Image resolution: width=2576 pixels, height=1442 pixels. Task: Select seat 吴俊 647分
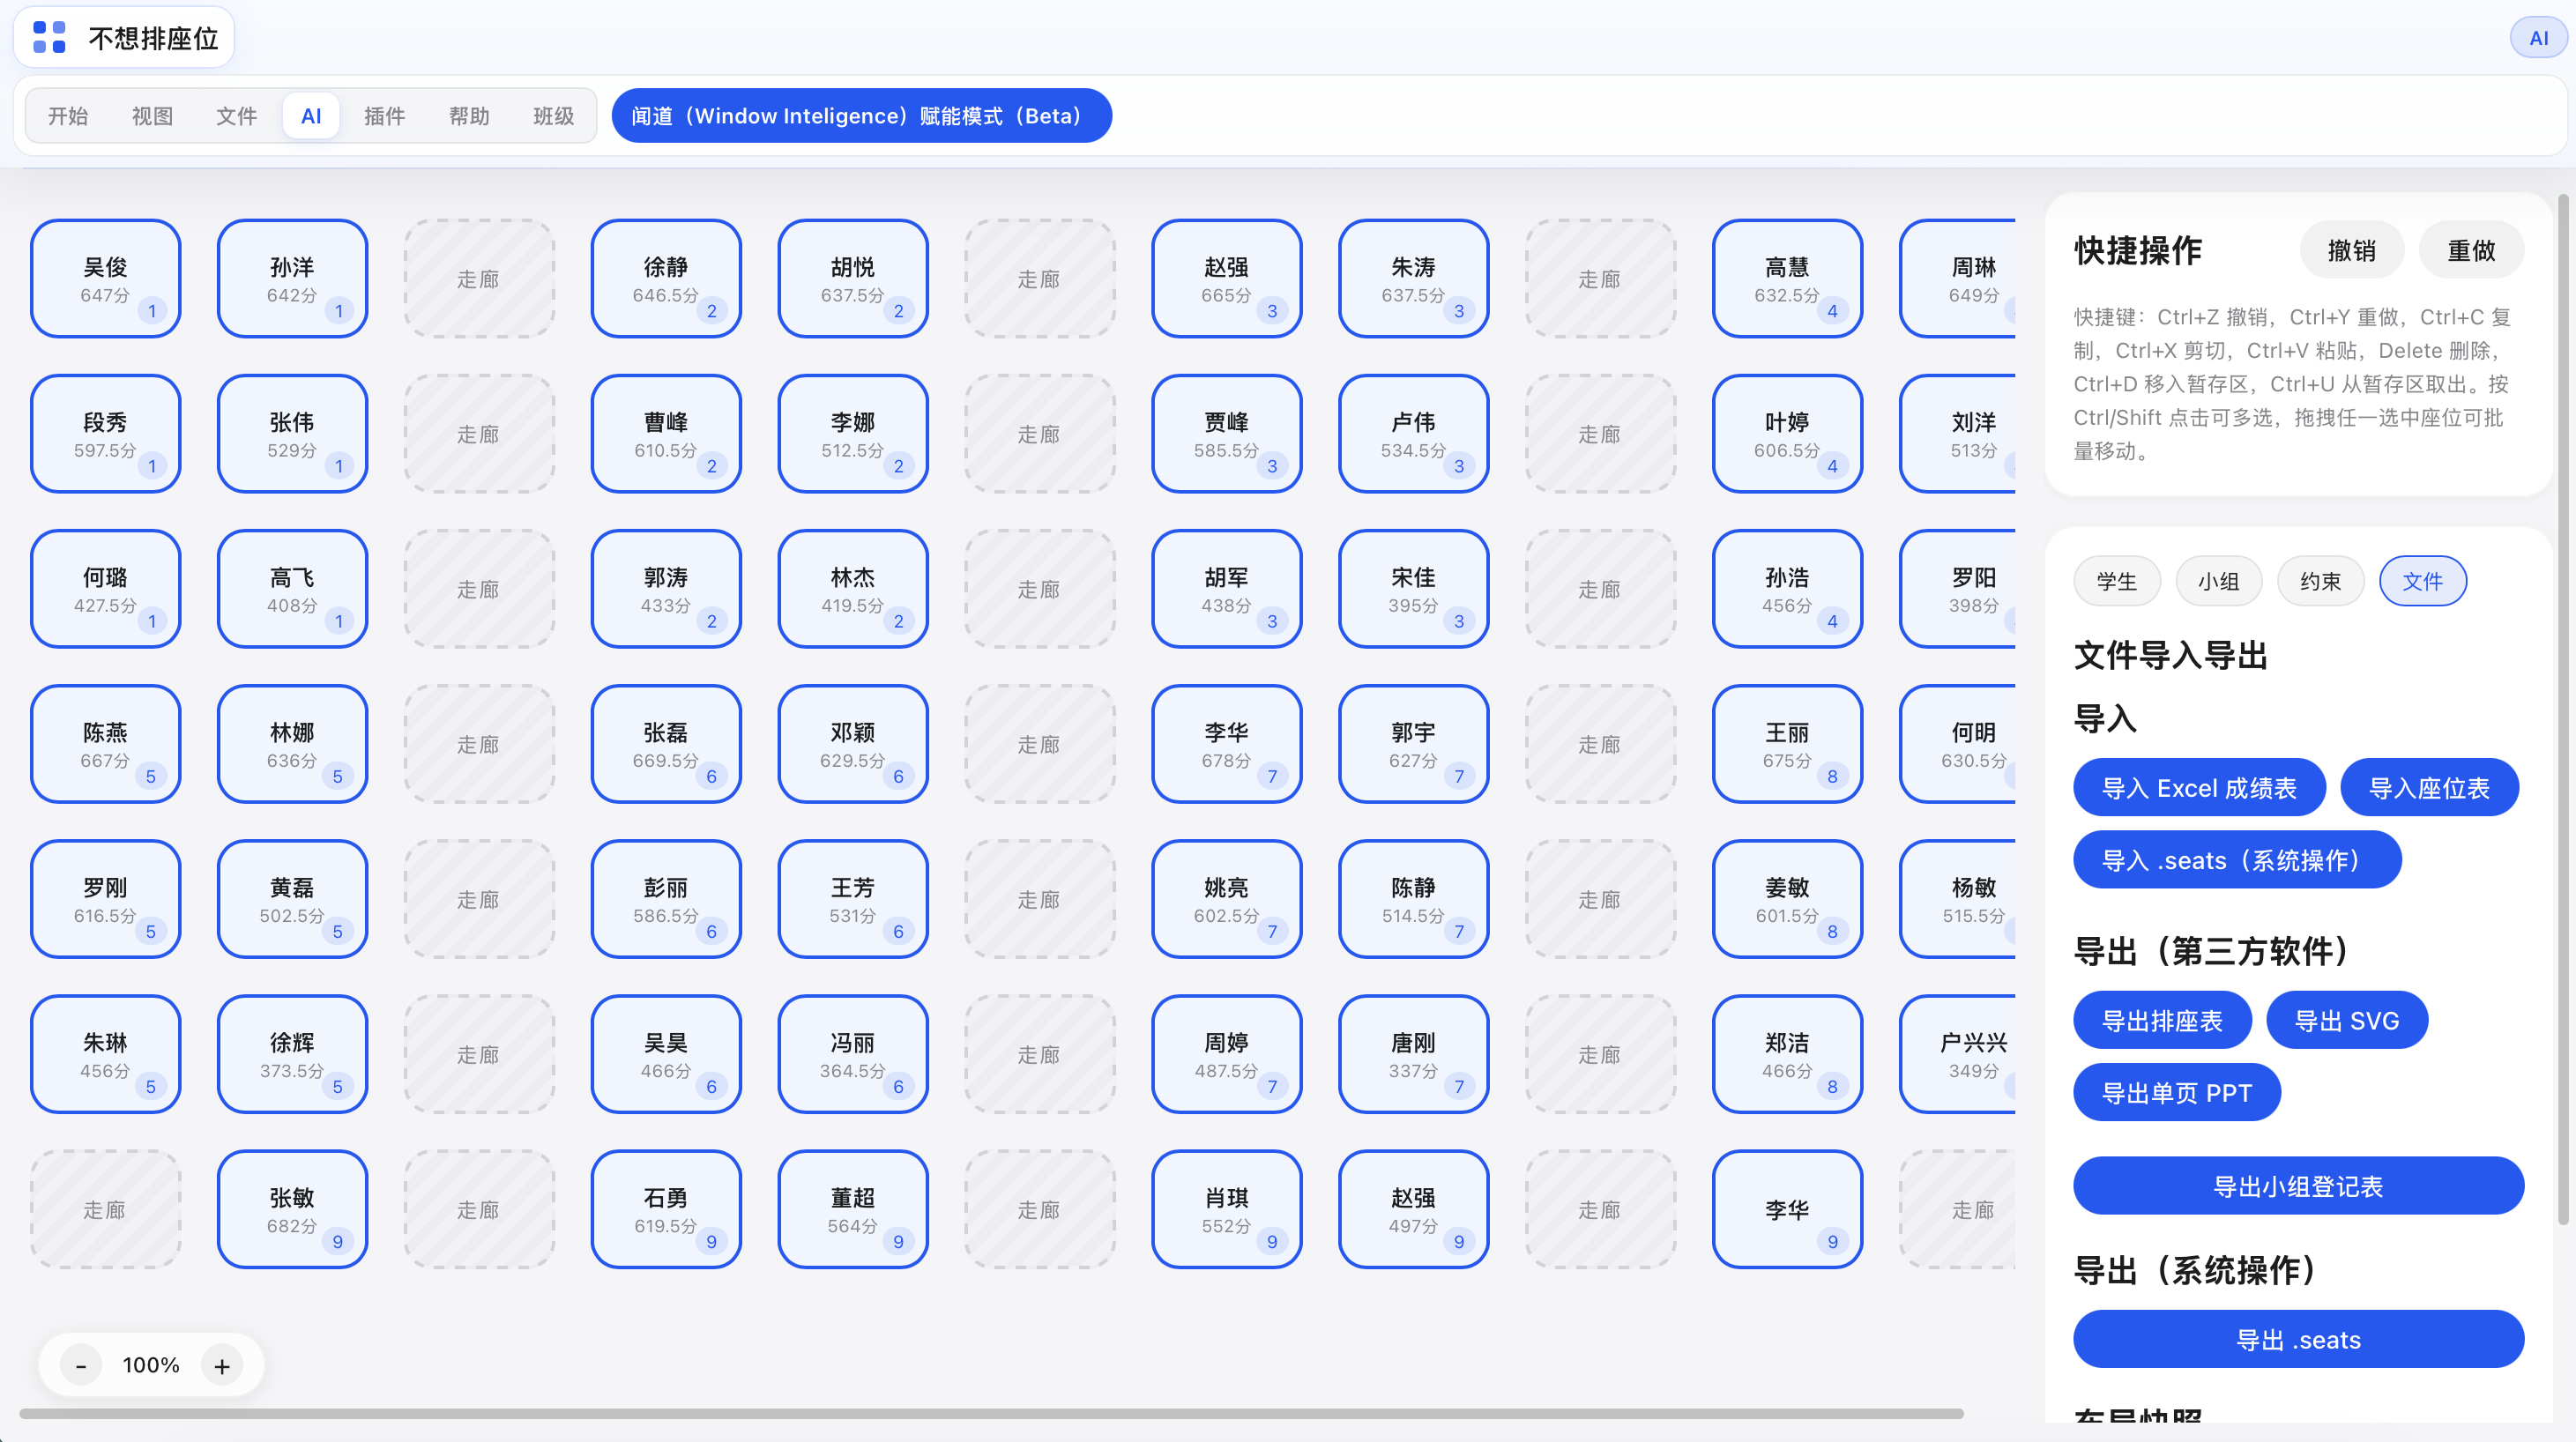(x=105, y=279)
